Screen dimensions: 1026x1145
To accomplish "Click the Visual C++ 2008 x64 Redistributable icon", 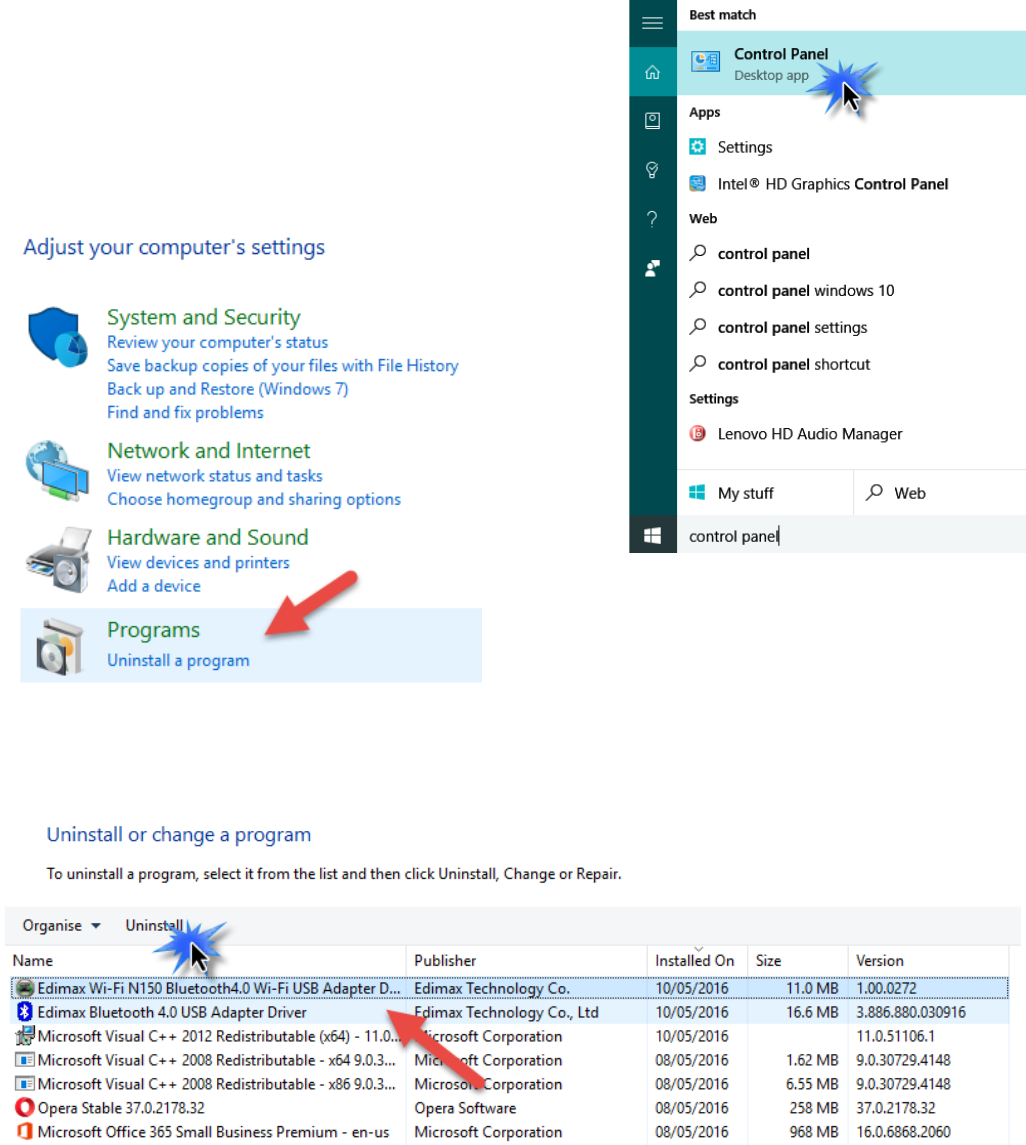I will pos(25,1060).
